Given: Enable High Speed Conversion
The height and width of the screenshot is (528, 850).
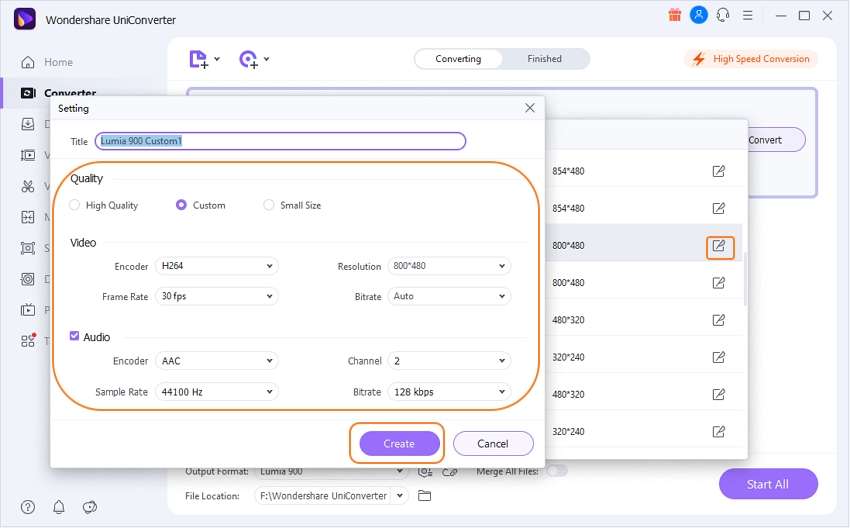Looking at the screenshot, I should pos(751,59).
